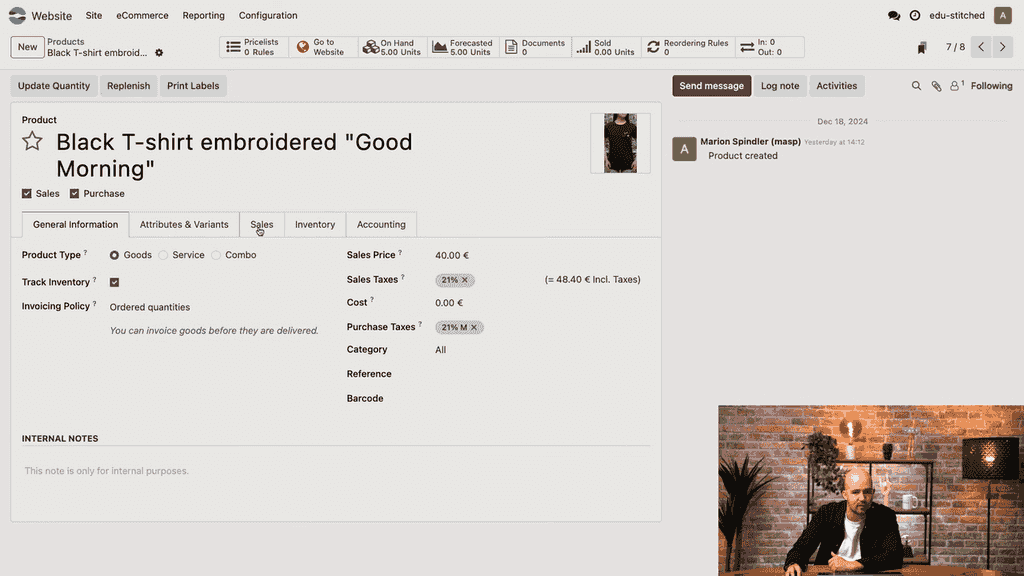Remove the 21% sales tax tag

click(x=465, y=280)
